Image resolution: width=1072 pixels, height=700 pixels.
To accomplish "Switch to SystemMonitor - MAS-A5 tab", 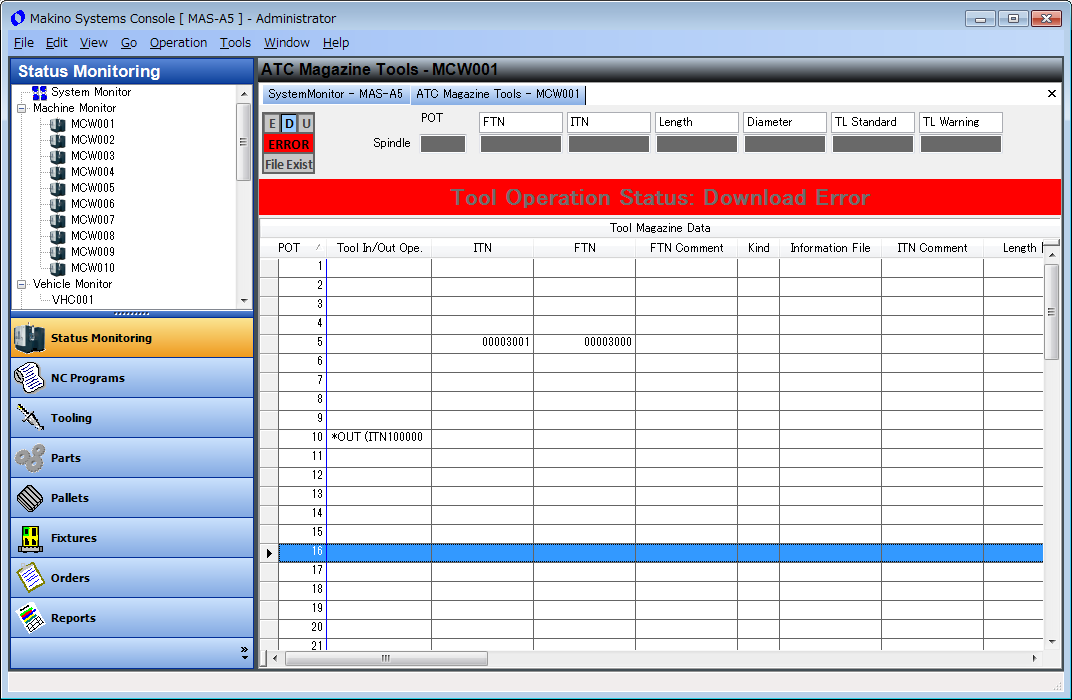I will click(x=335, y=94).
